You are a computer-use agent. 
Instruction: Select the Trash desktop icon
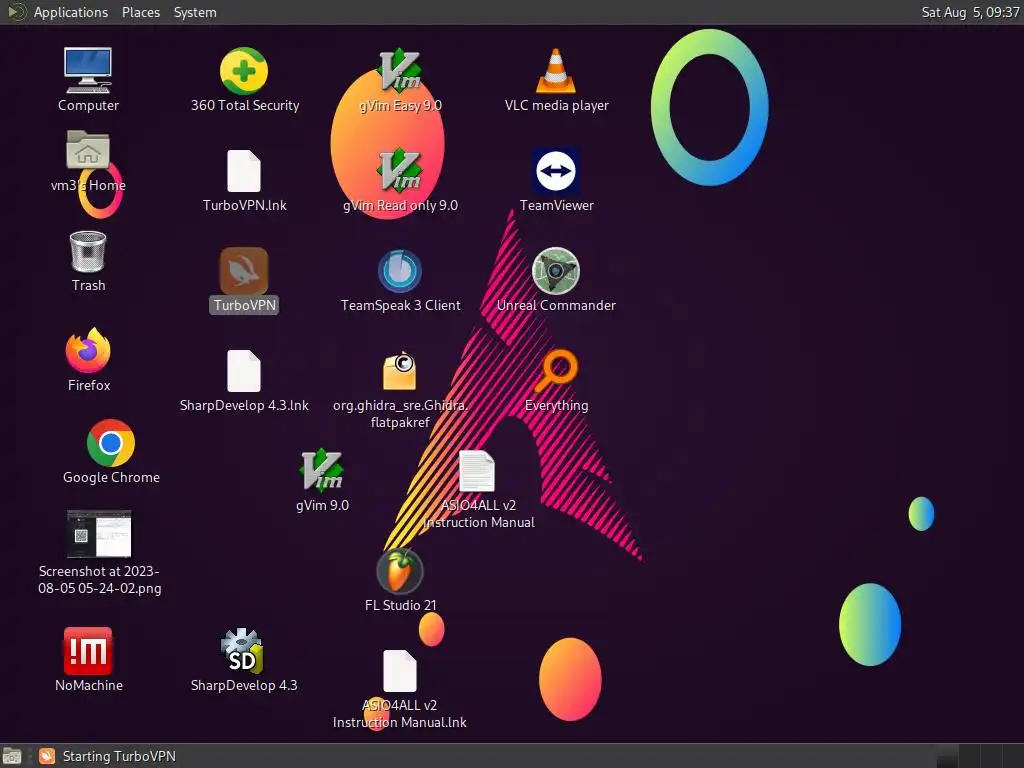point(88,251)
